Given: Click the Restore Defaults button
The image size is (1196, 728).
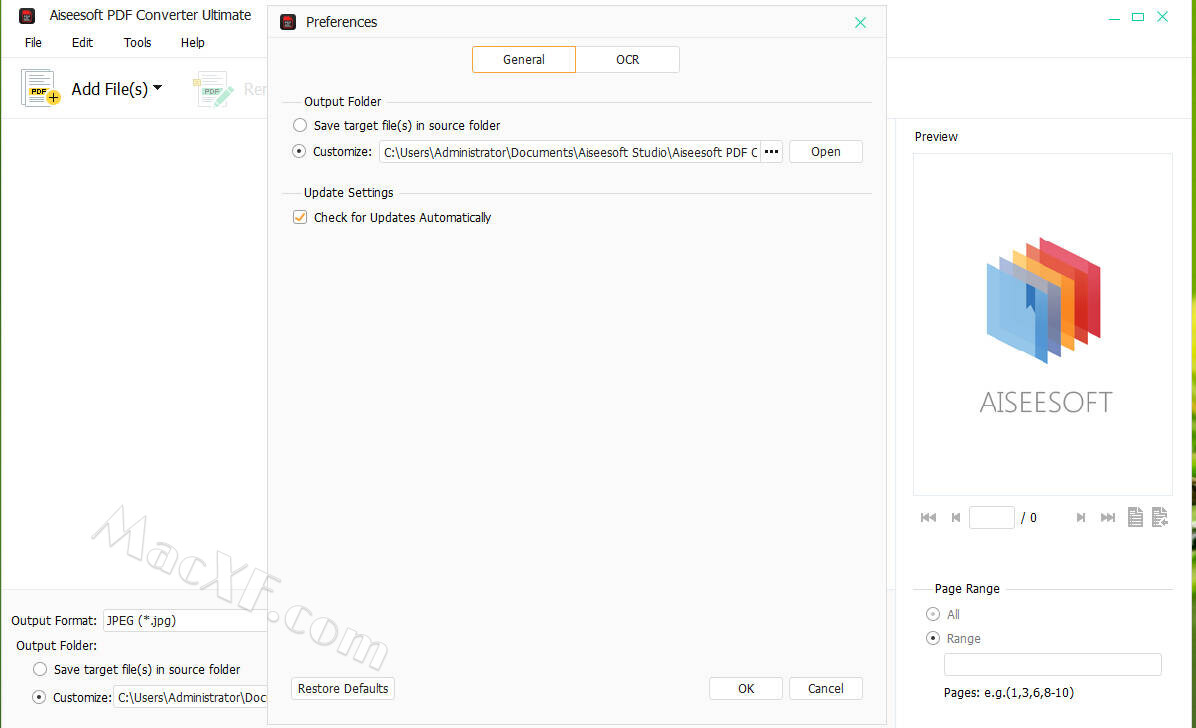Looking at the screenshot, I should coord(343,688).
